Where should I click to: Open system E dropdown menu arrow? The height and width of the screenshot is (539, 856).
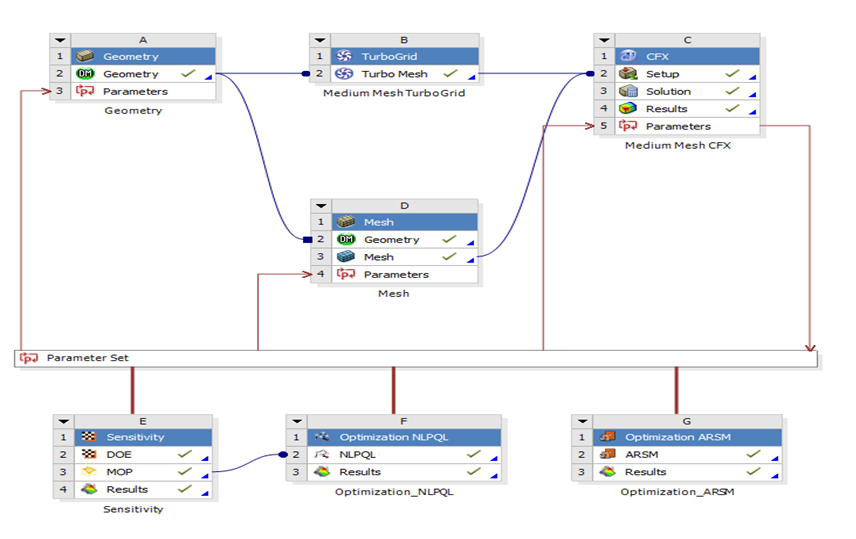coord(64,421)
